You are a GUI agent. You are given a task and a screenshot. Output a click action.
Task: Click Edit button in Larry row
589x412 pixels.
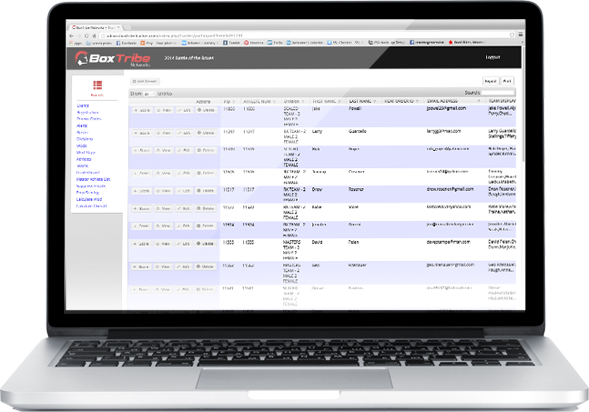(184, 133)
